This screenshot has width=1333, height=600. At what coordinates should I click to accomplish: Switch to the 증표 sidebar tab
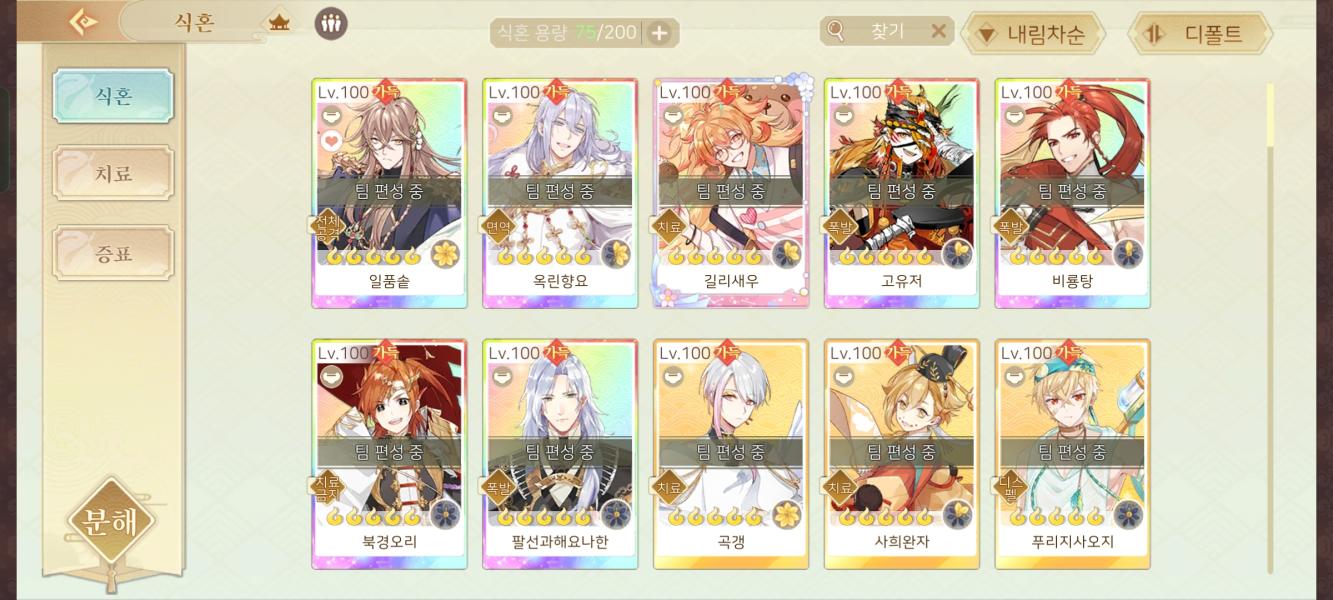coord(113,253)
